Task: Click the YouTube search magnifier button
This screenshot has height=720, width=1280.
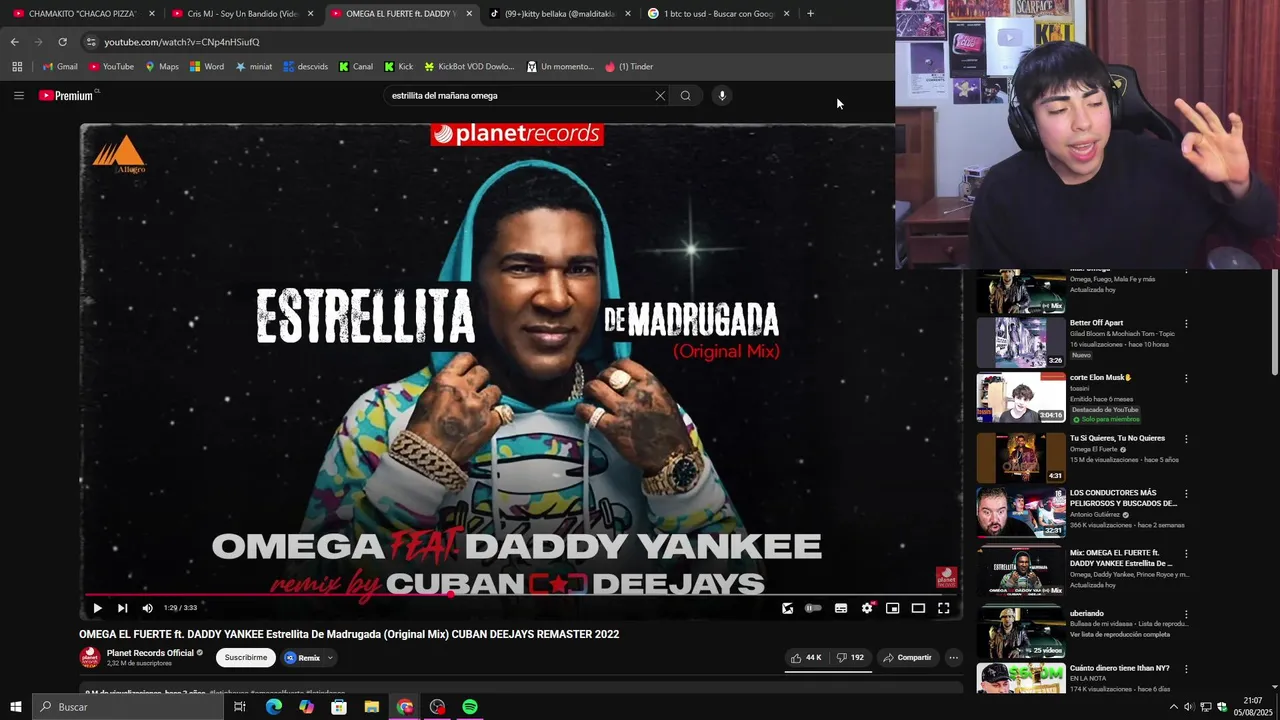Action: click(x=685, y=96)
